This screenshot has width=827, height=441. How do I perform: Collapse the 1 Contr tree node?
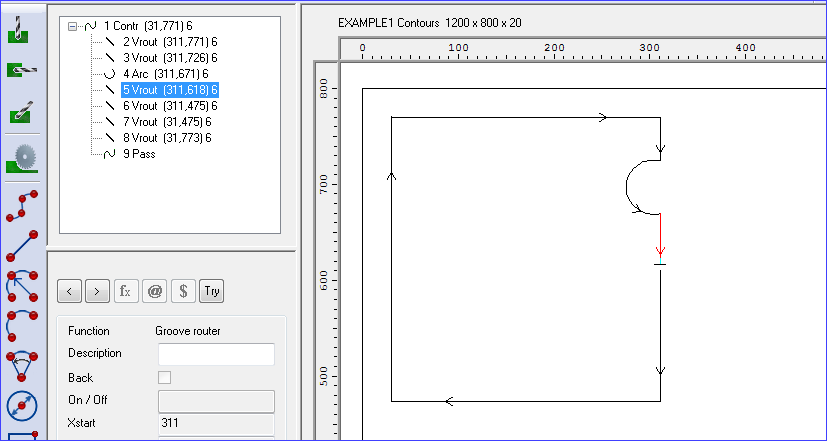tap(72, 26)
